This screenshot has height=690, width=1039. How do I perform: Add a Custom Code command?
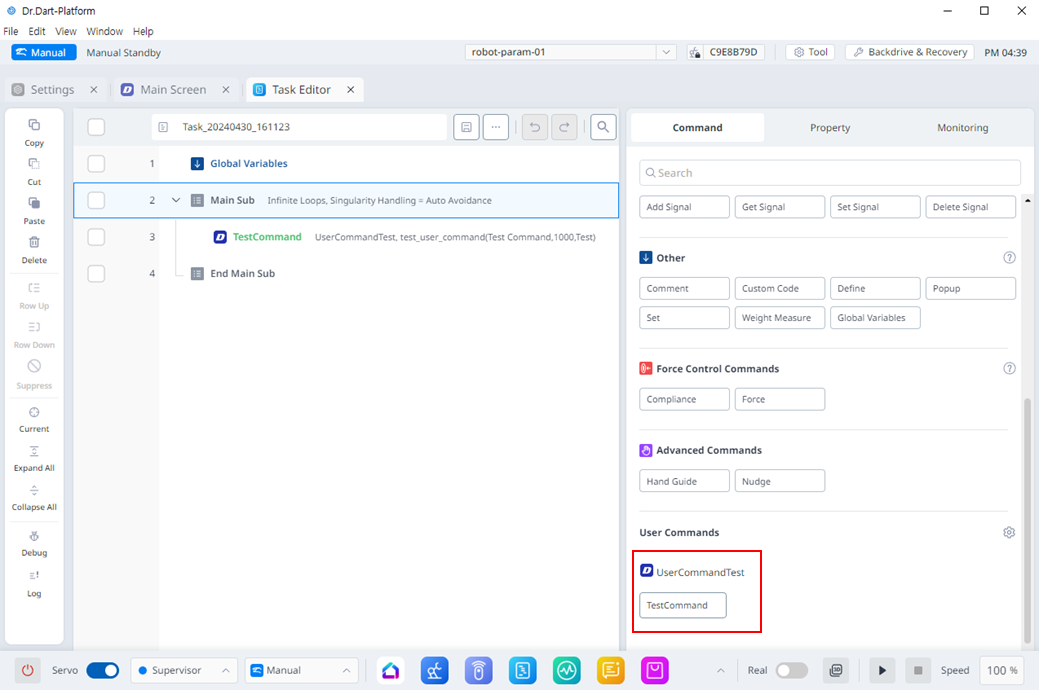779,288
